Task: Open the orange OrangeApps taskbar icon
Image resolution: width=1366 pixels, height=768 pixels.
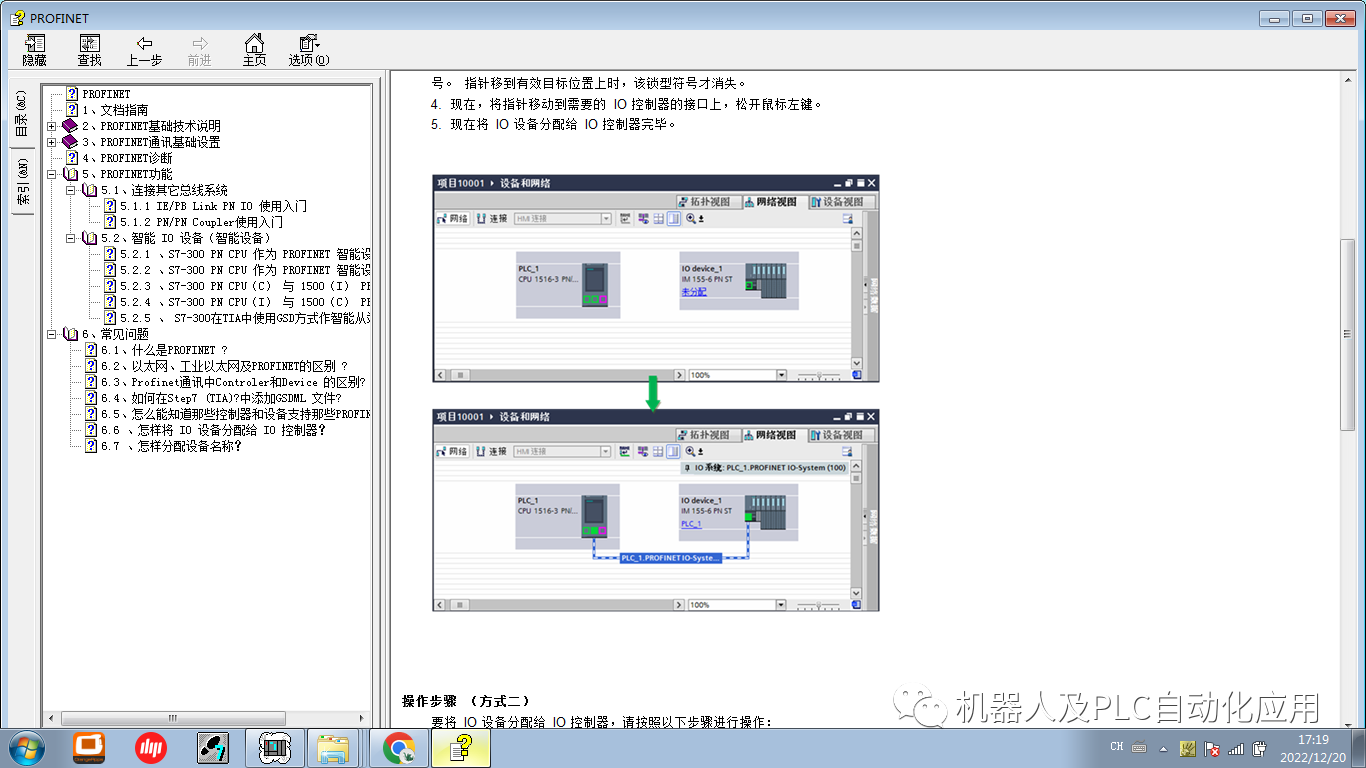Action: click(89, 748)
